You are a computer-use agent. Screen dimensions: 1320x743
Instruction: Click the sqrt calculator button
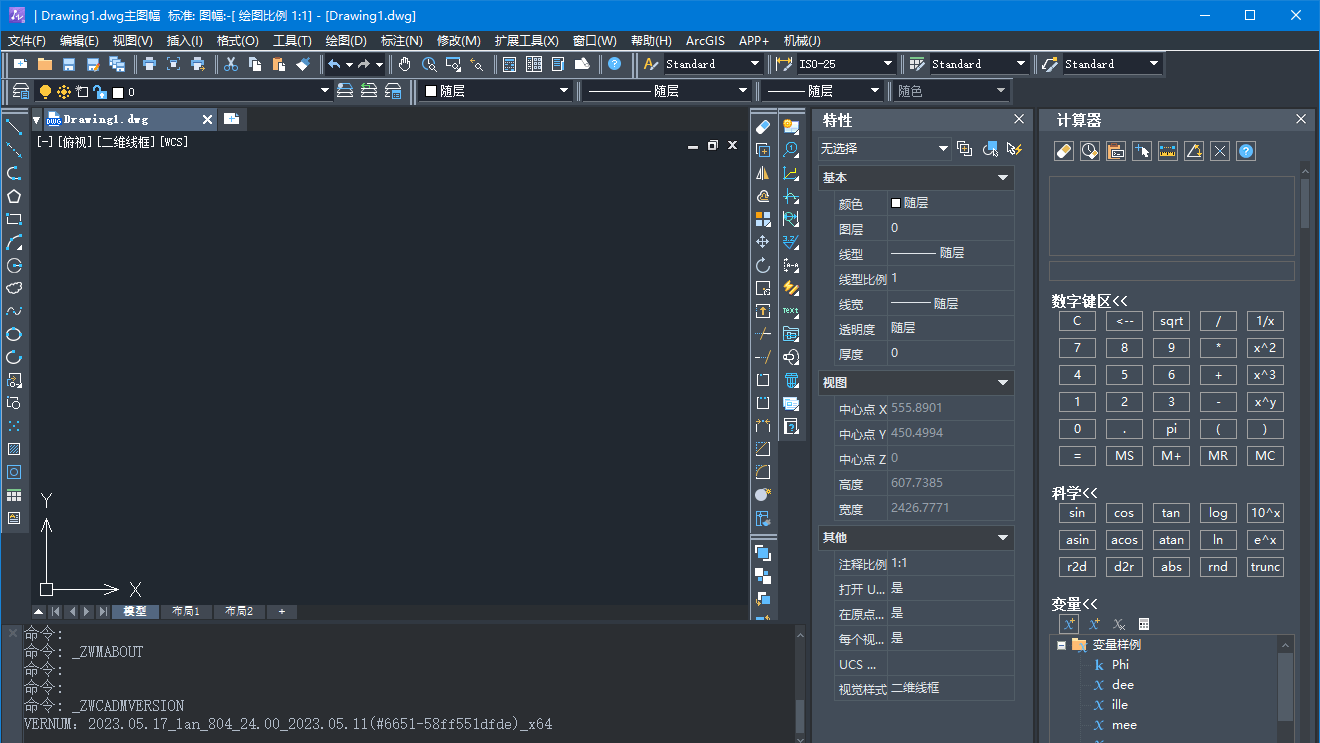(x=1171, y=321)
